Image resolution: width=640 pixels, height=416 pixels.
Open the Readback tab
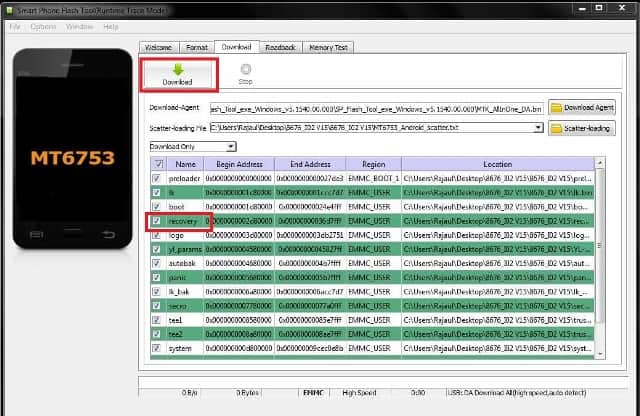pos(280,47)
